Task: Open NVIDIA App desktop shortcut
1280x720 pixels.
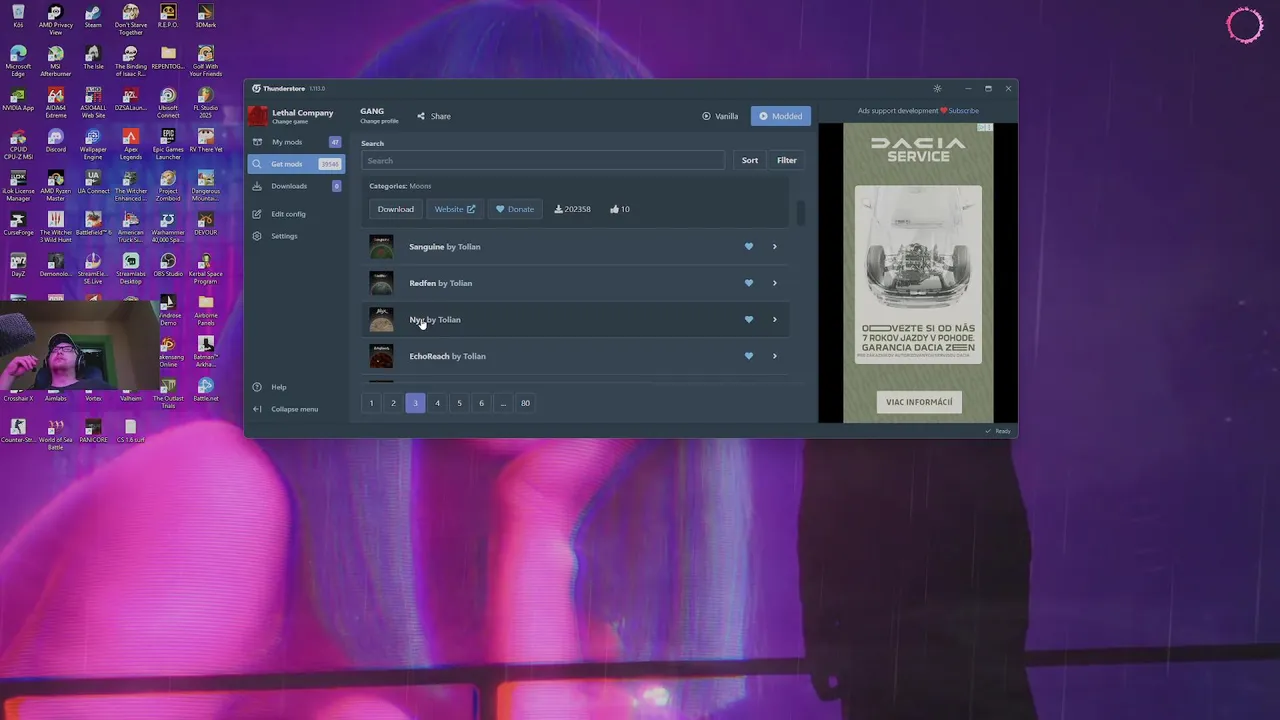Action: pyautogui.click(x=18, y=99)
